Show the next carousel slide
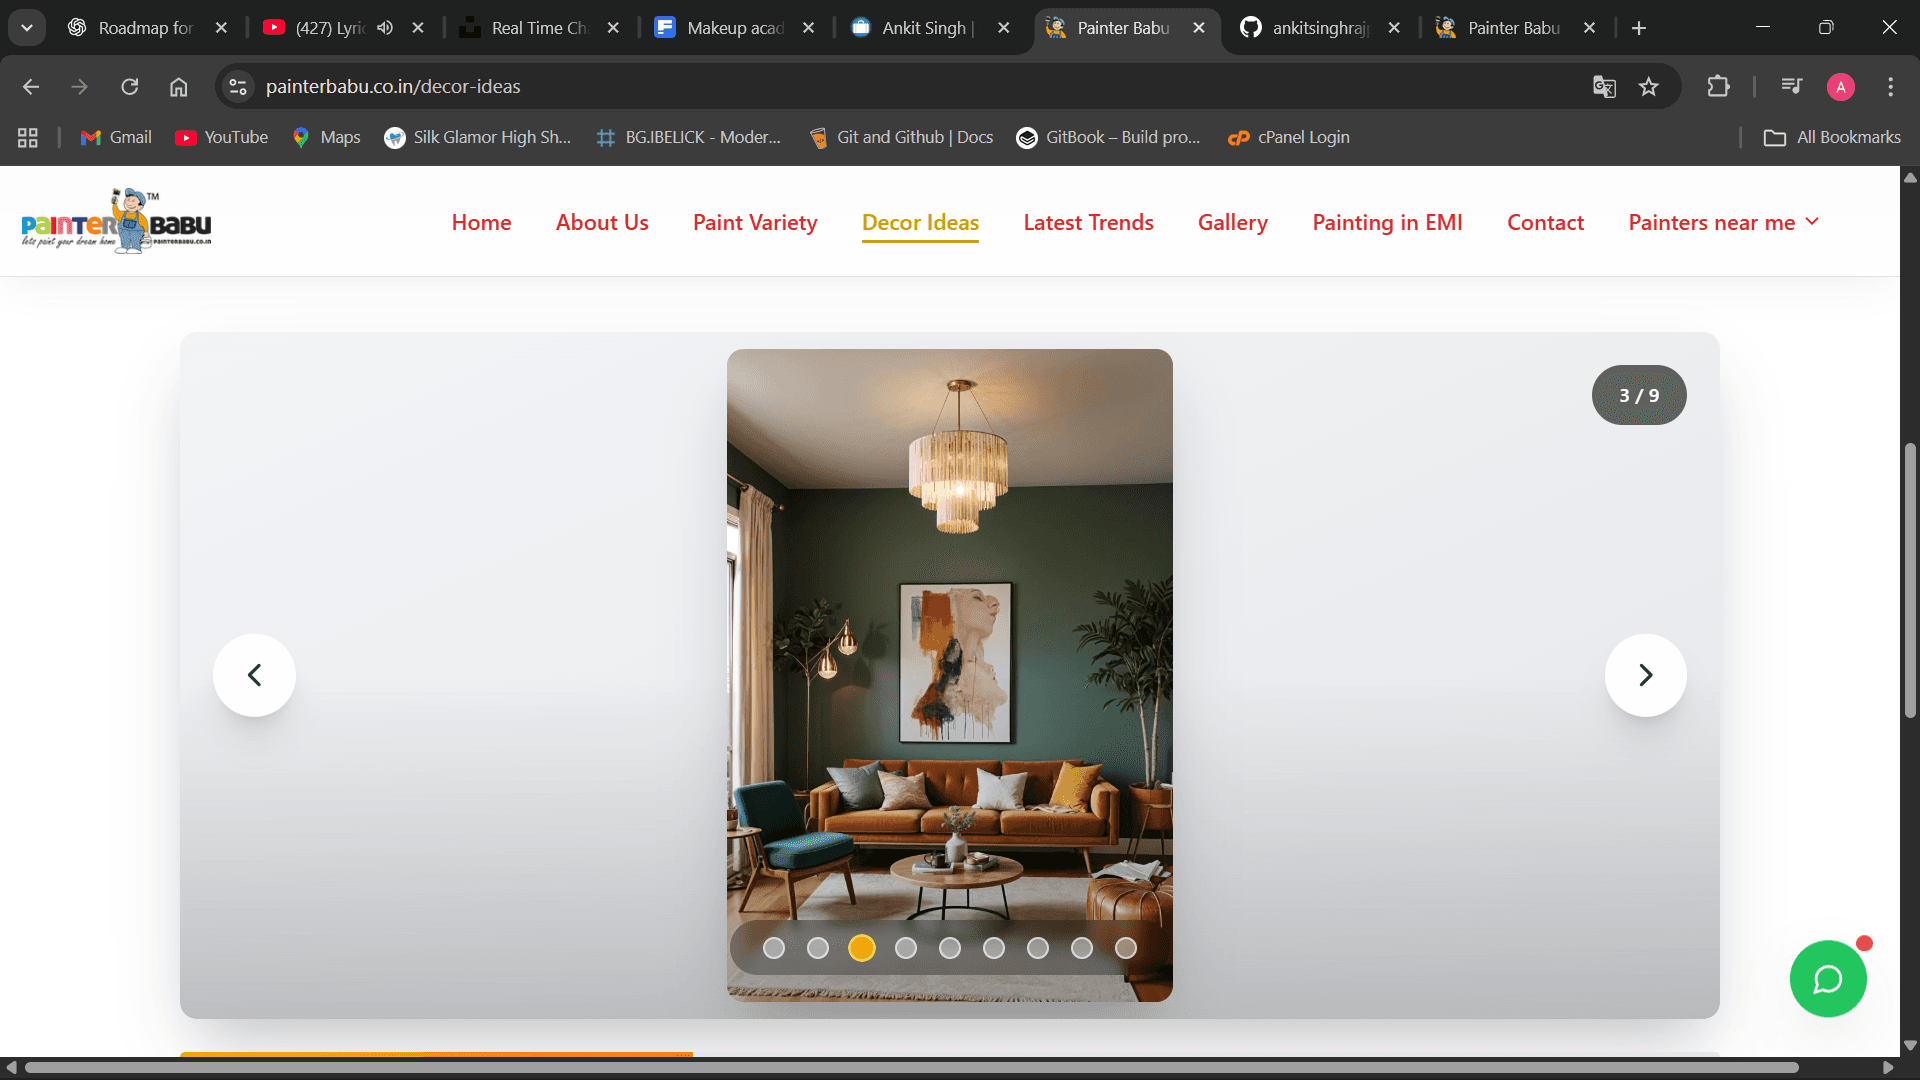The width and height of the screenshot is (1920, 1080). [1645, 675]
